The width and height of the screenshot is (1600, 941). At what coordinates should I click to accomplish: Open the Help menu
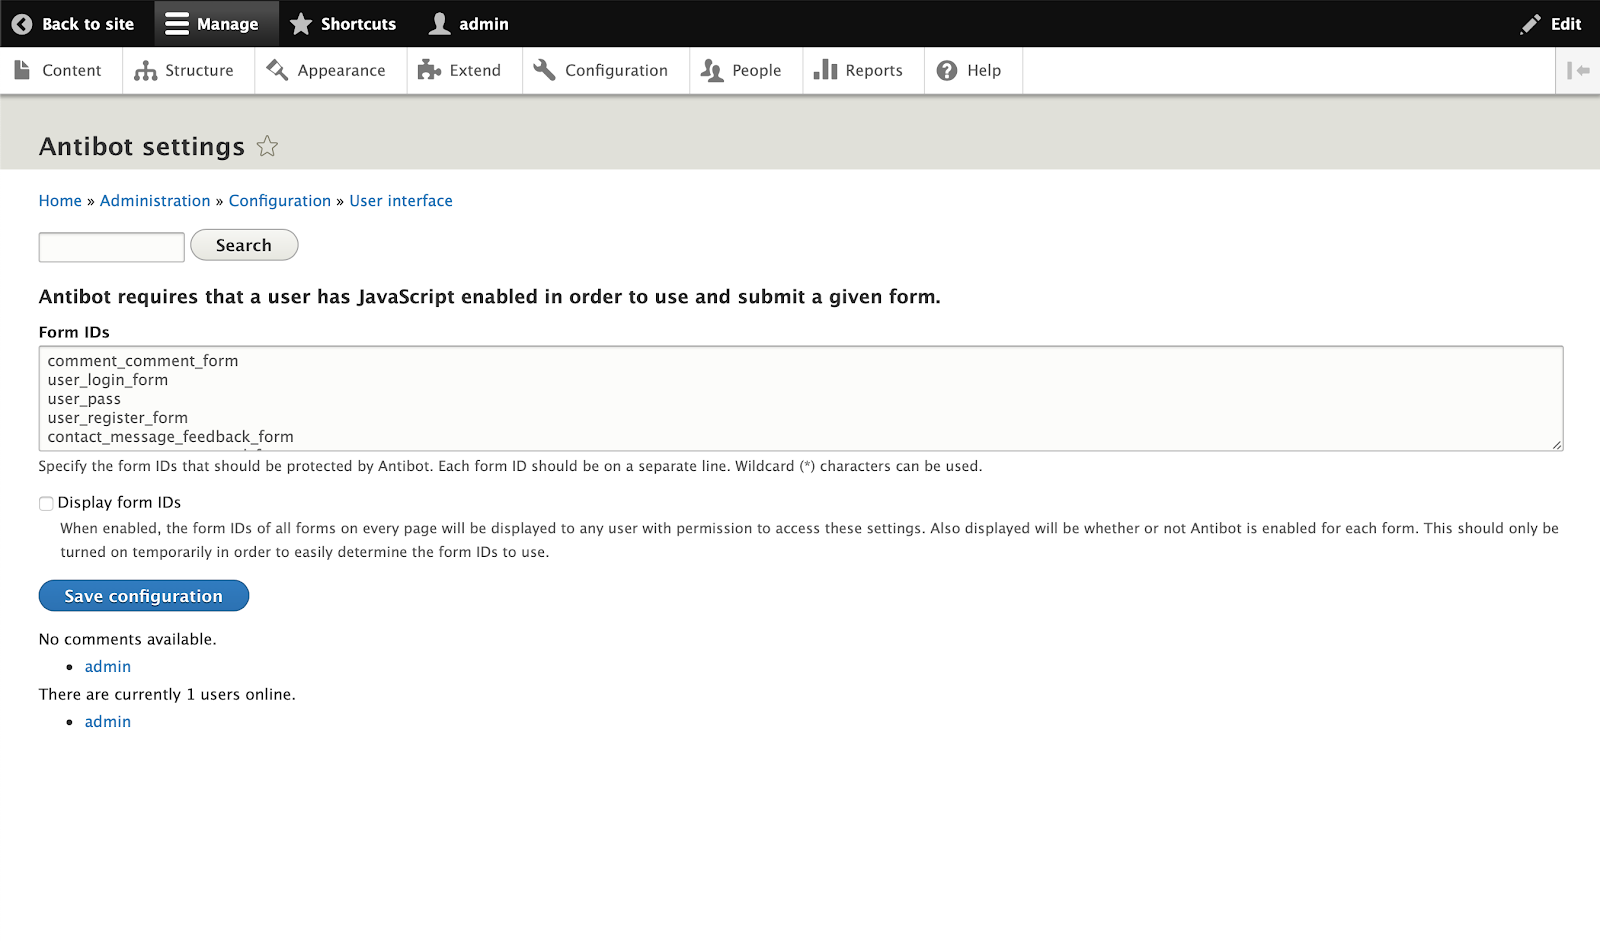[x=974, y=70]
